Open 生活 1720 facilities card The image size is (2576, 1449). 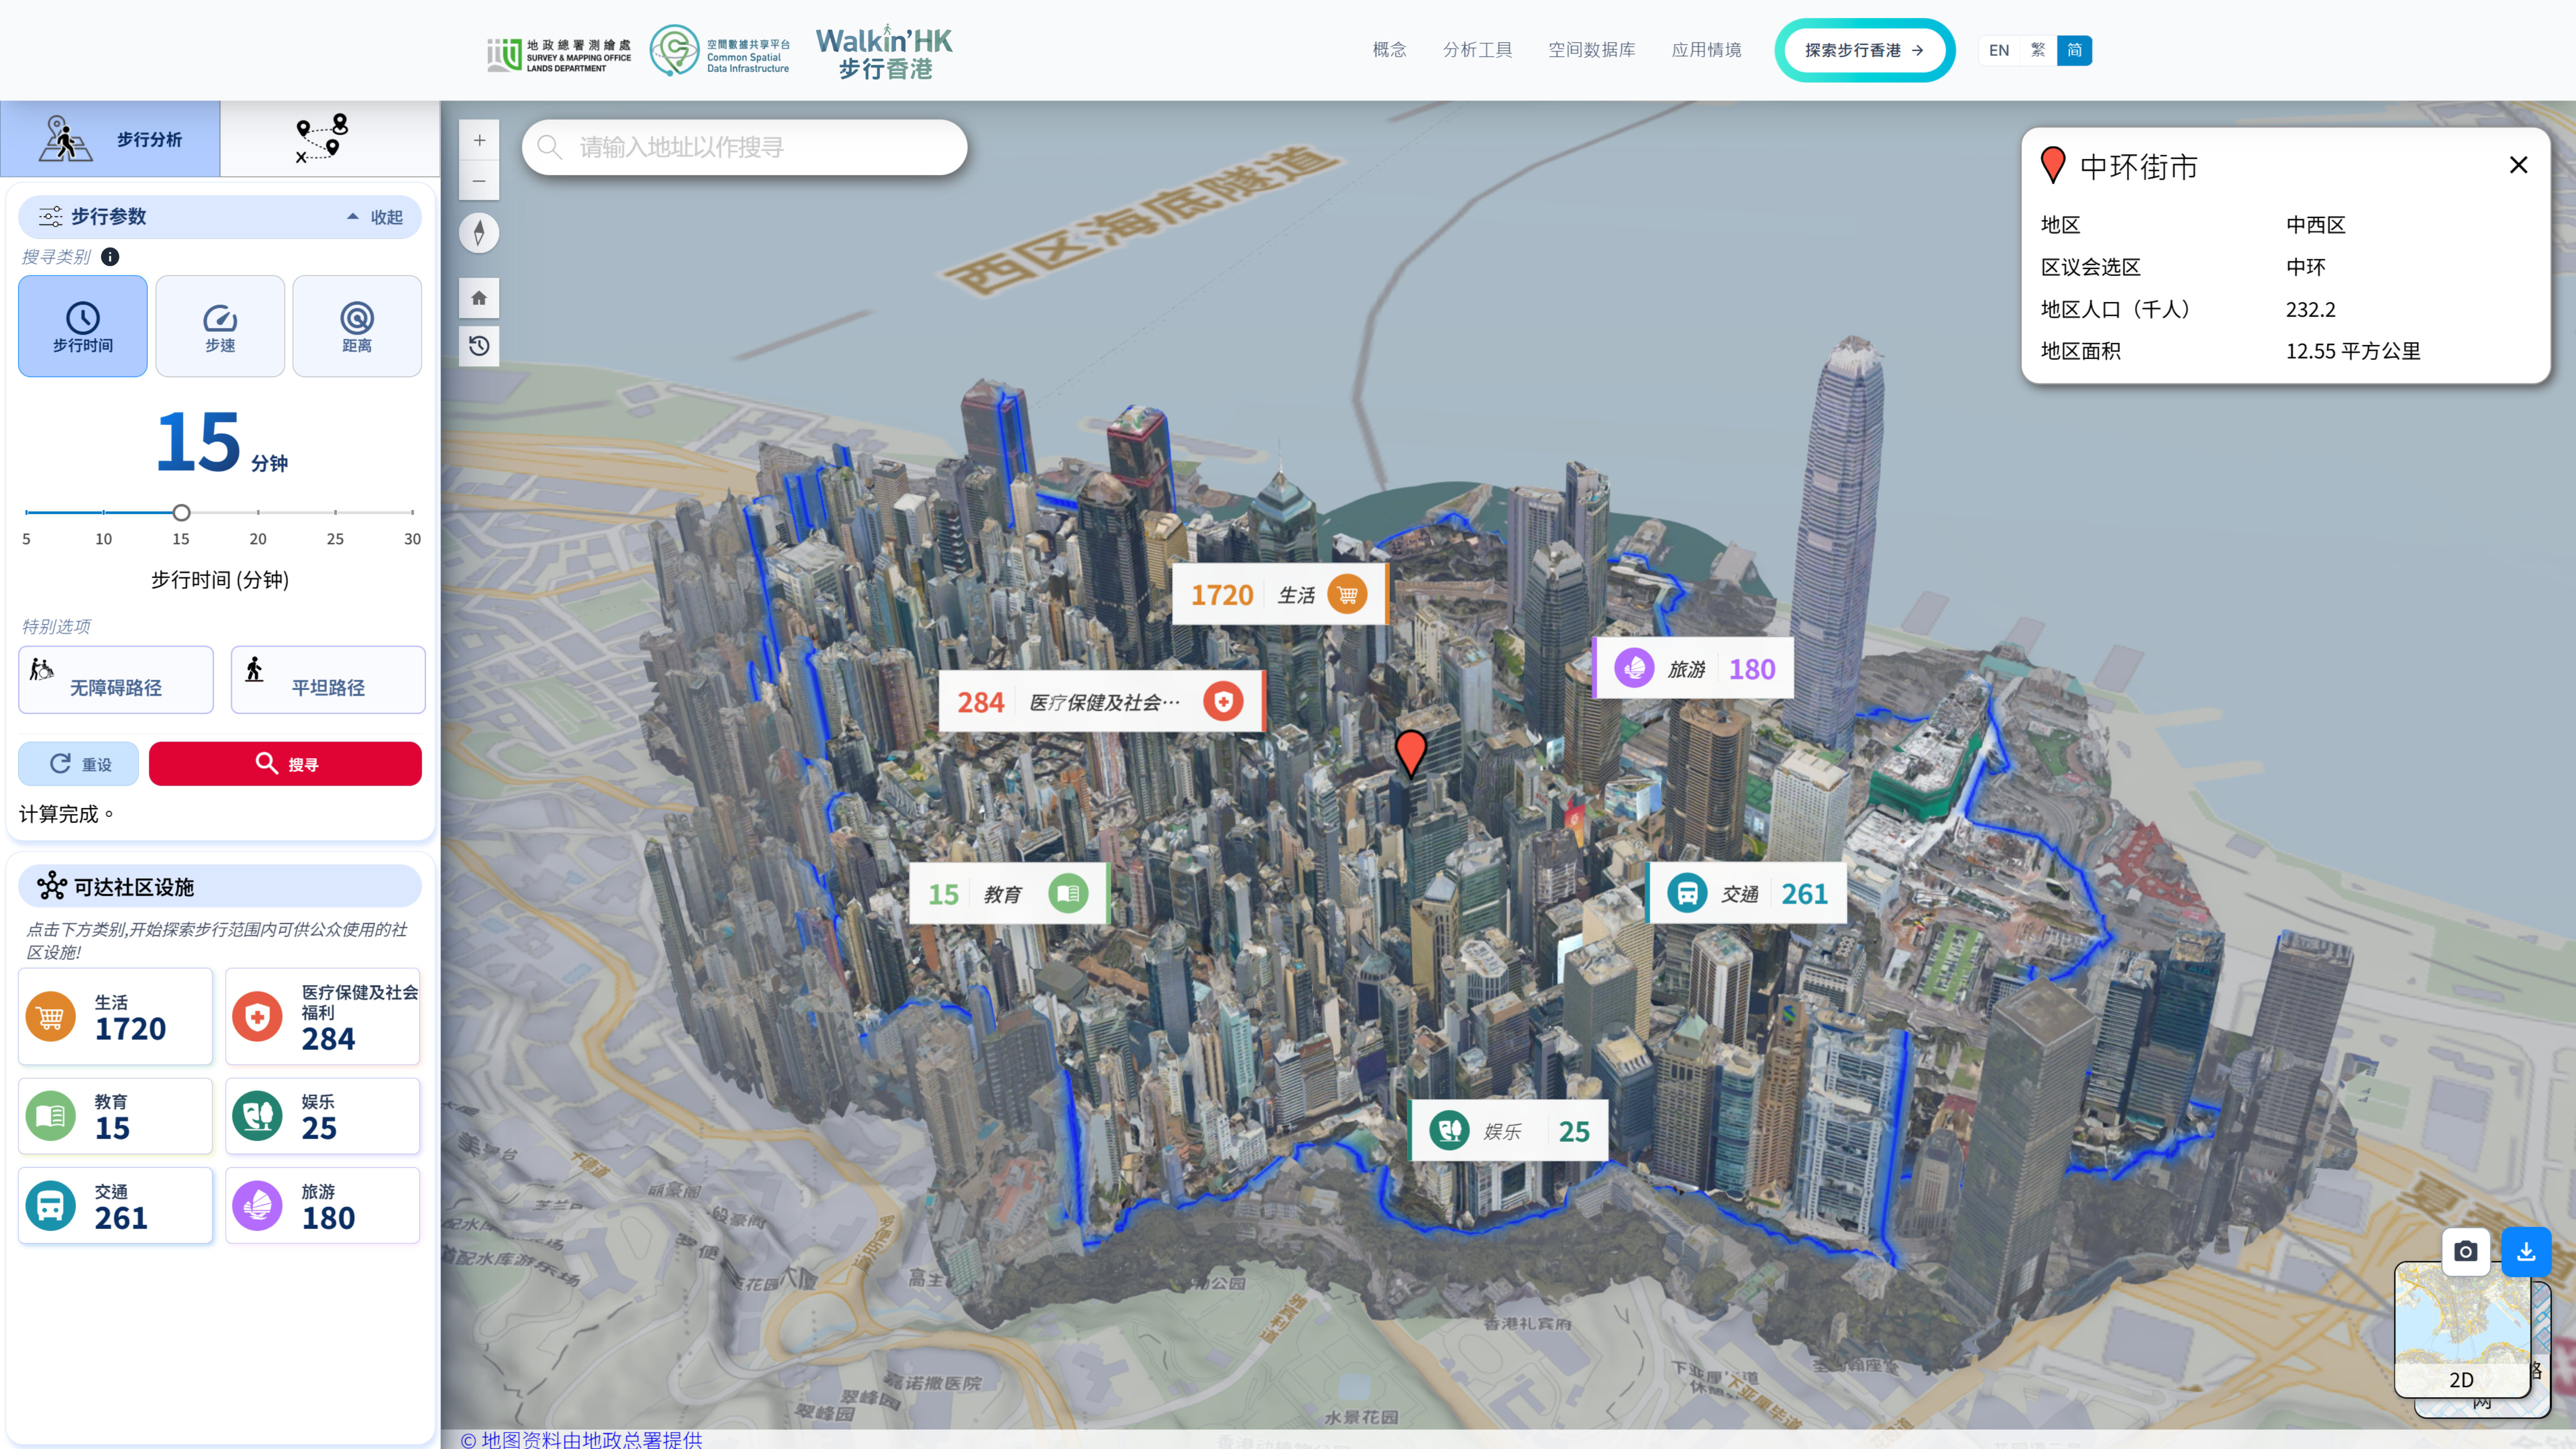115,1016
